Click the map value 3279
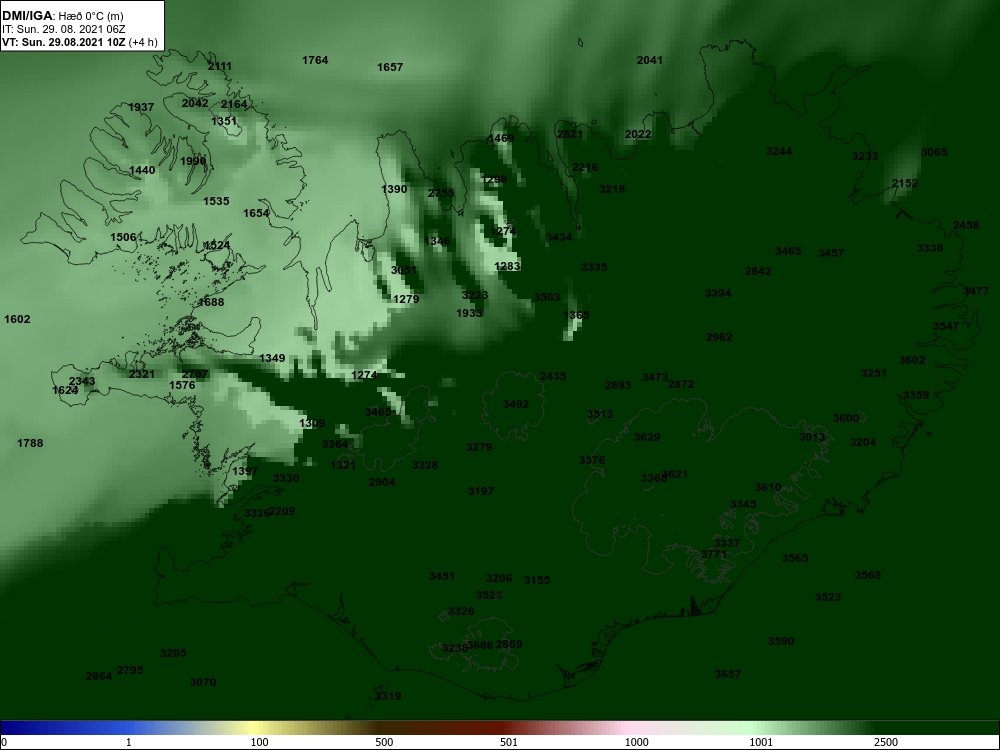The height and width of the screenshot is (750, 1000). 479,447
